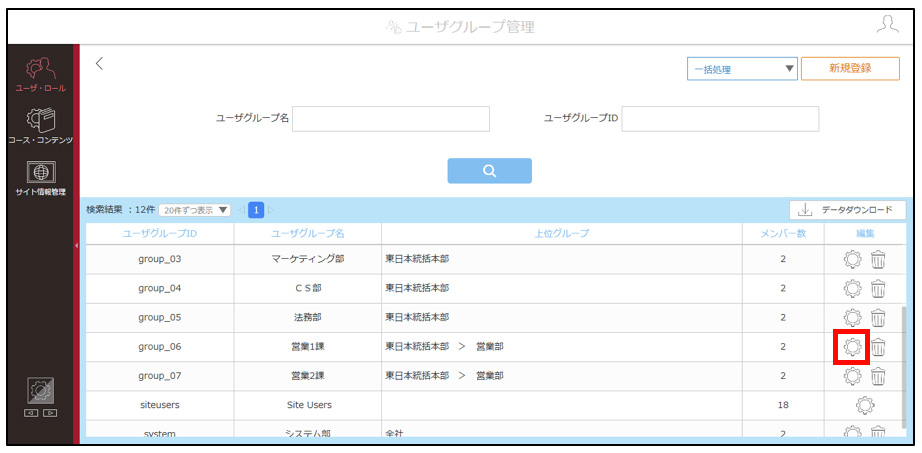The height and width of the screenshot is (453, 922).
Task: Click the ユーザグループ名 input field
Action: [391, 119]
